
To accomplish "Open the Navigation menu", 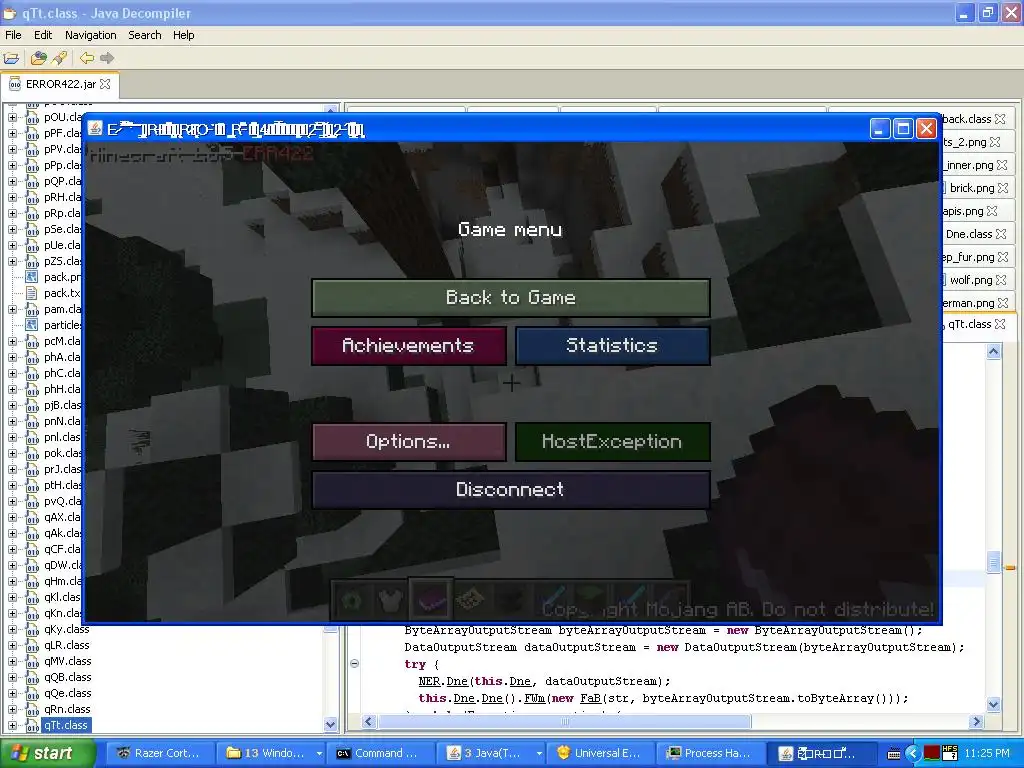I will pyautogui.click(x=91, y=35).
